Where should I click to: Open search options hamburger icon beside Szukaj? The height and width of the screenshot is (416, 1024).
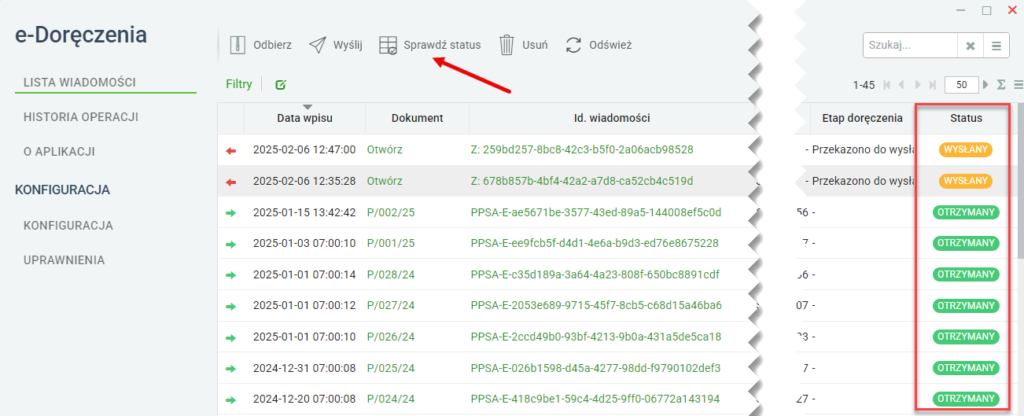pyautogui.click(x=996, y=46)
